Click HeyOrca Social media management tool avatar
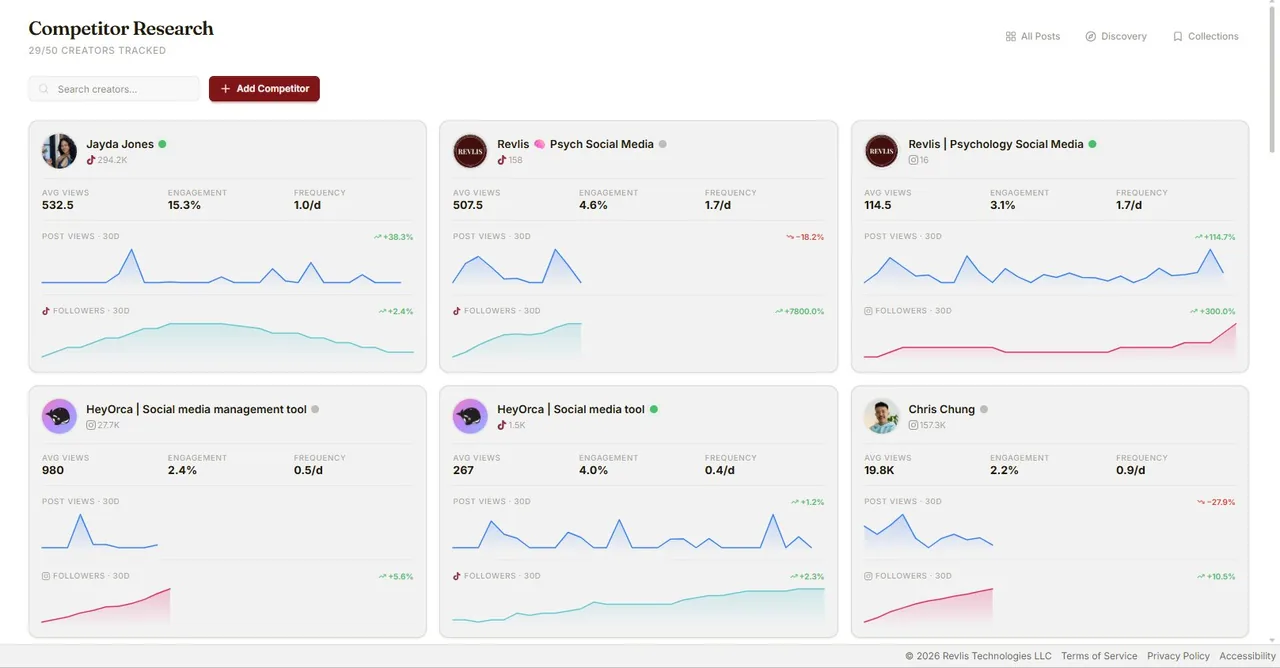Screen dimensions: 1280x668 click(59, 416)
